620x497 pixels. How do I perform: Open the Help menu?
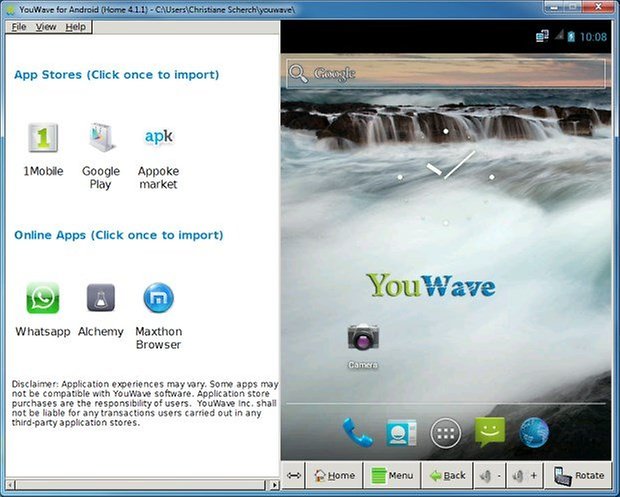click(76, 27)
